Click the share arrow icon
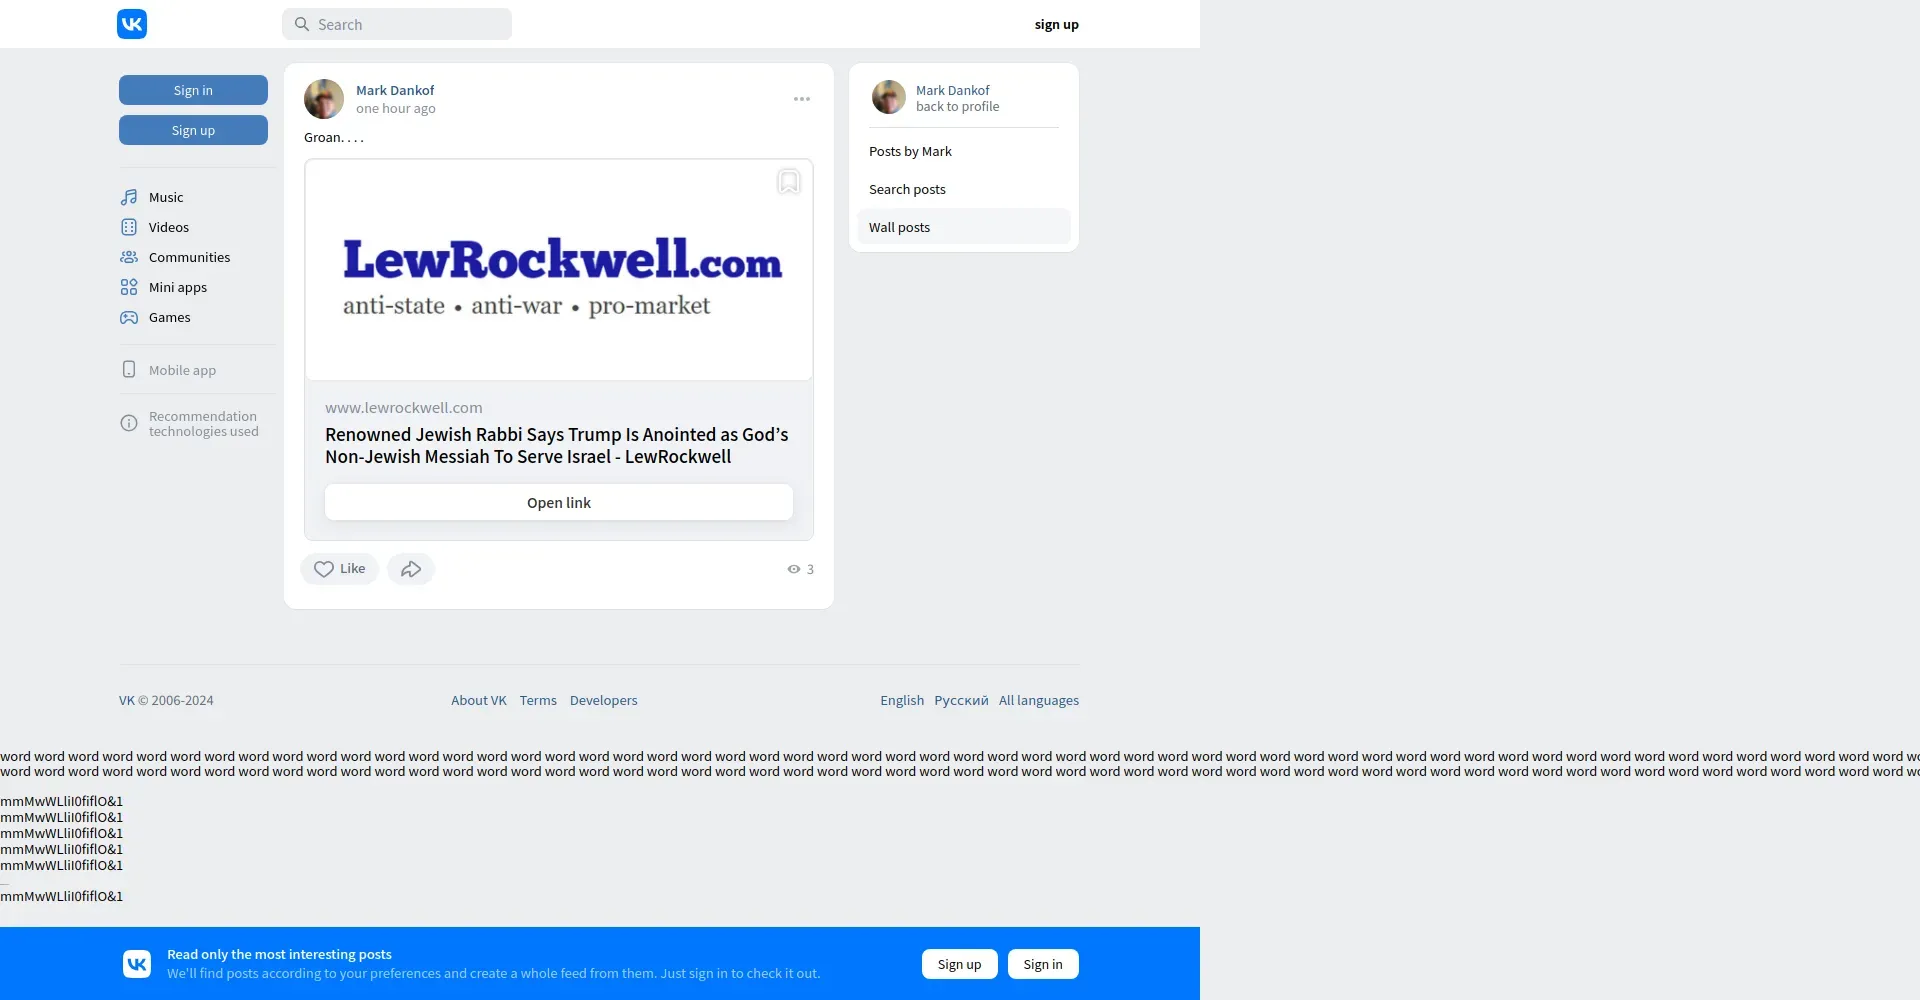The image size is (1920, 1000). [411, 569]
